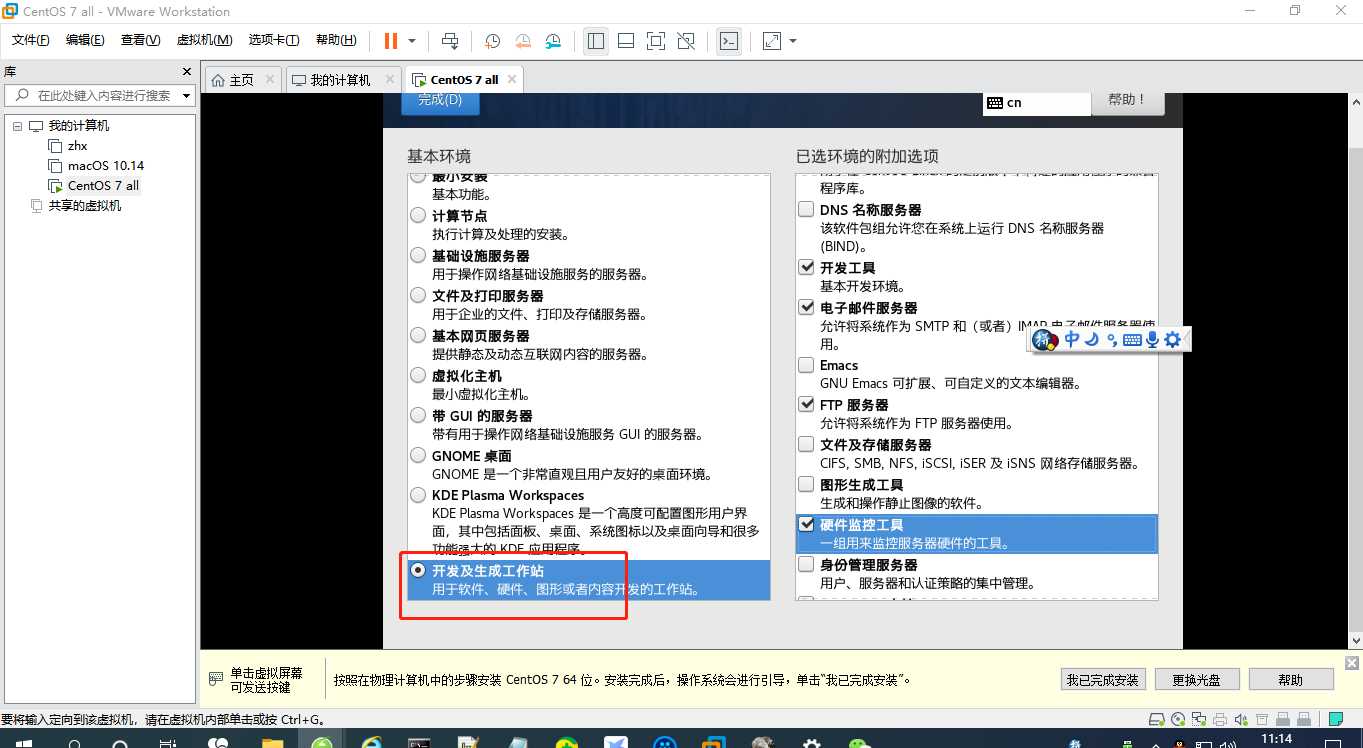The image size is (1363, 748).
Task: Select zhx in the library tree
Action: pyautogui.click(x=78, y=146)
